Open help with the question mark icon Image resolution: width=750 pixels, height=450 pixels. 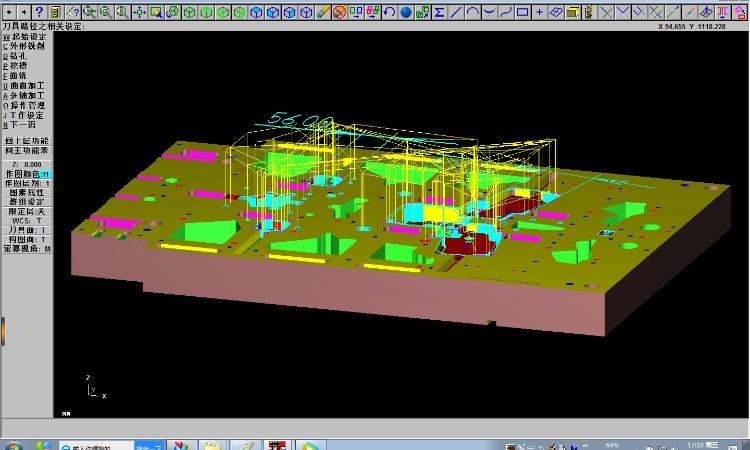coord(39,12)
